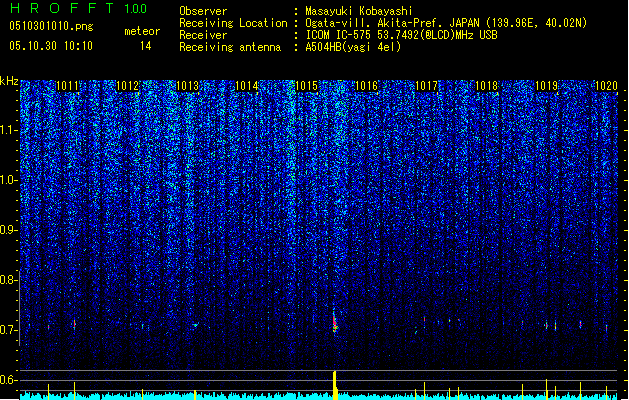Click the 0.6 frequency axis label
The height and width of the screenshot is (400, 629).
9,380
